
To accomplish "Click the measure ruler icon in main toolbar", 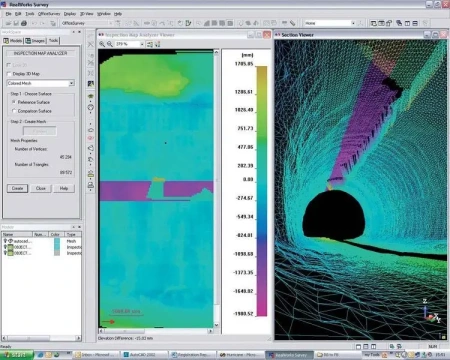I will (292, 23).
